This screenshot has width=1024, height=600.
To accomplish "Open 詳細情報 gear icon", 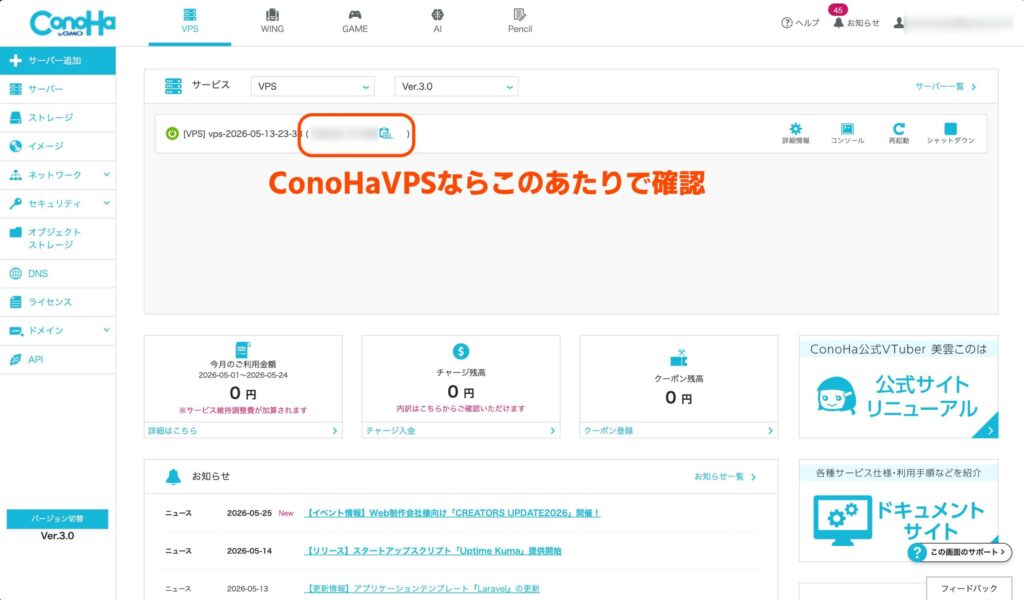I will pyautogui.click(x=795, y=133).
